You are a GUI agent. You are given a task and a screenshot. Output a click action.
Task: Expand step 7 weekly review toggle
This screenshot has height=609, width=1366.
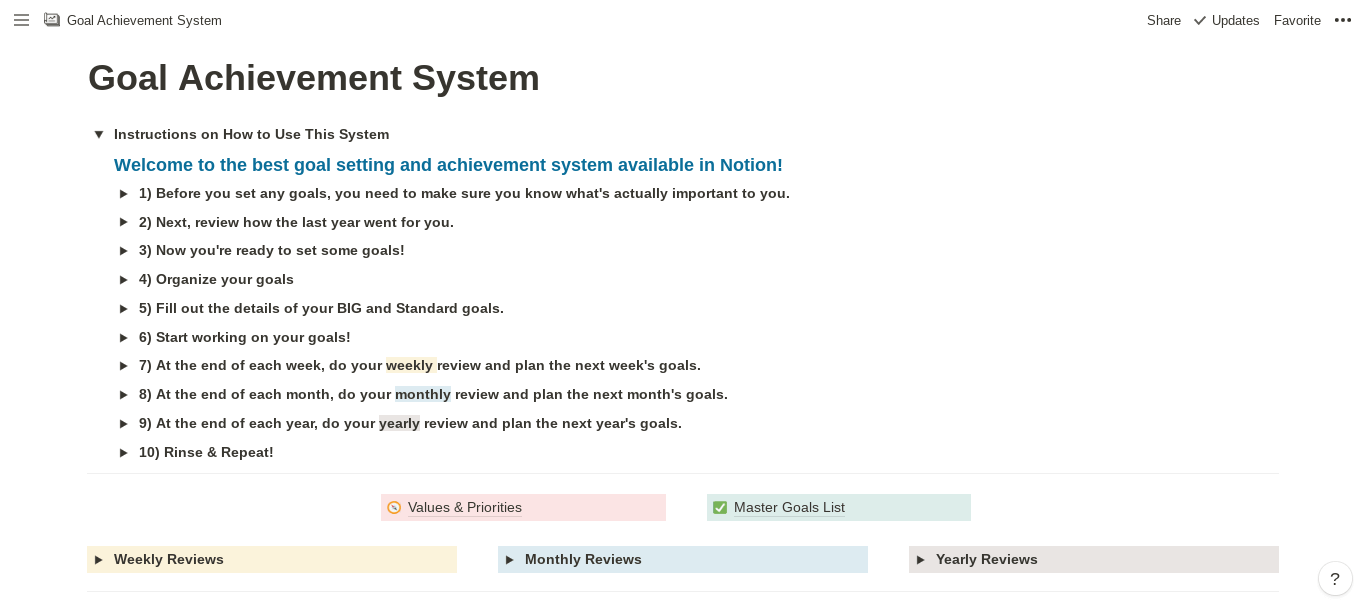click(x=124, y=366)
